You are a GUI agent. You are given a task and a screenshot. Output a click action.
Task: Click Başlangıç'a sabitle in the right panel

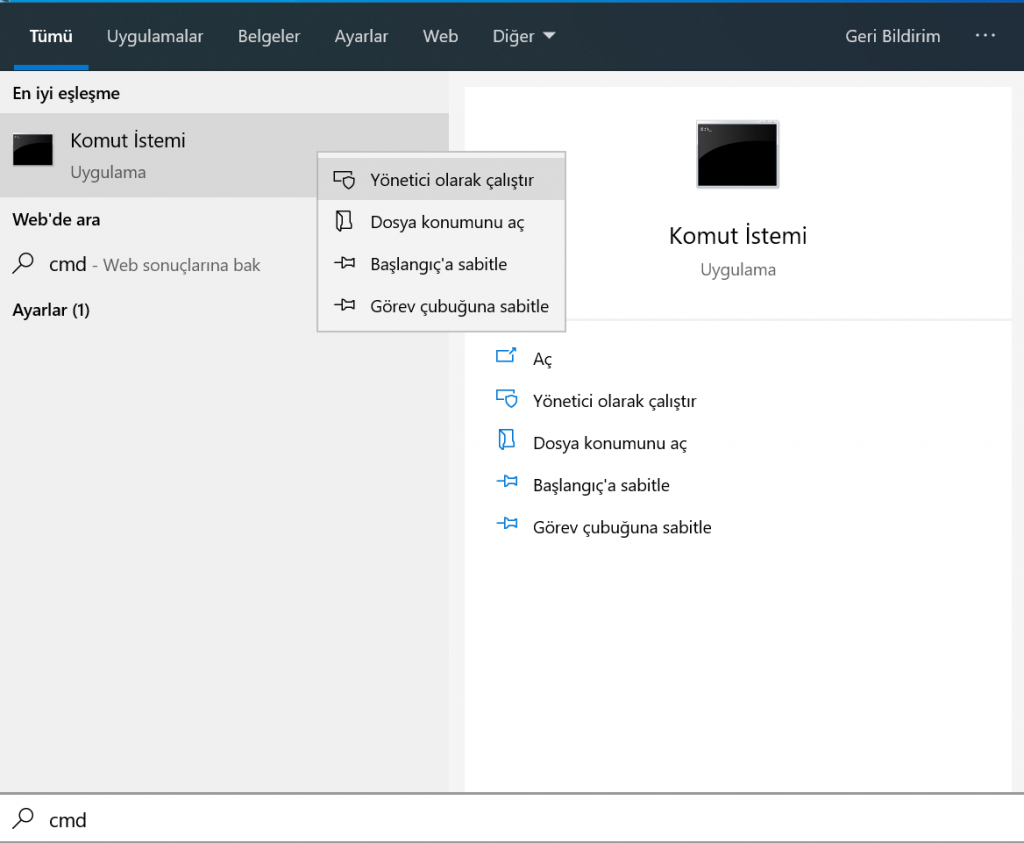(601, 485)
